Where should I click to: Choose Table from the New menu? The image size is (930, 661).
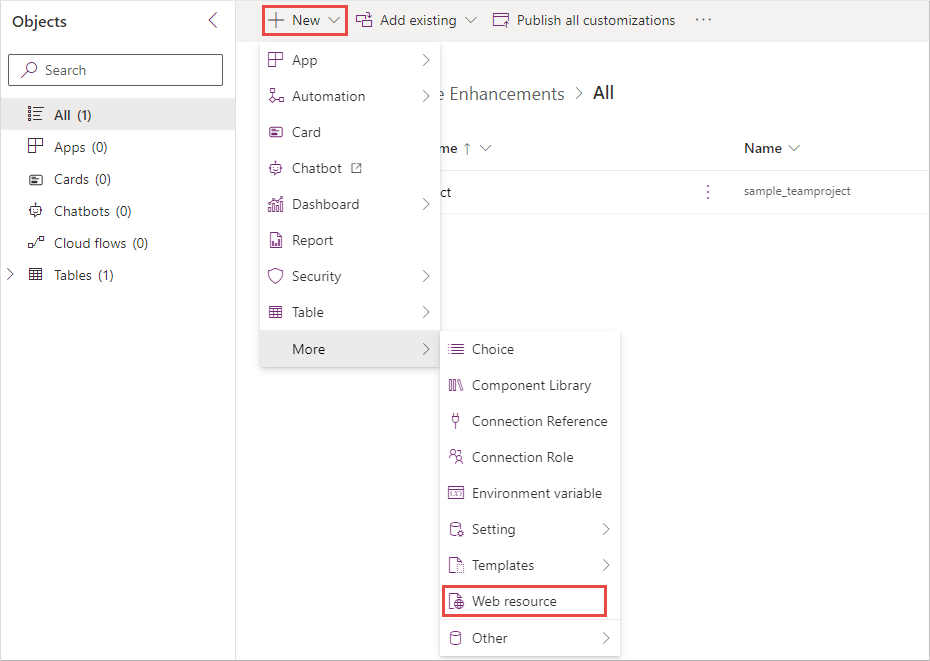349,312
